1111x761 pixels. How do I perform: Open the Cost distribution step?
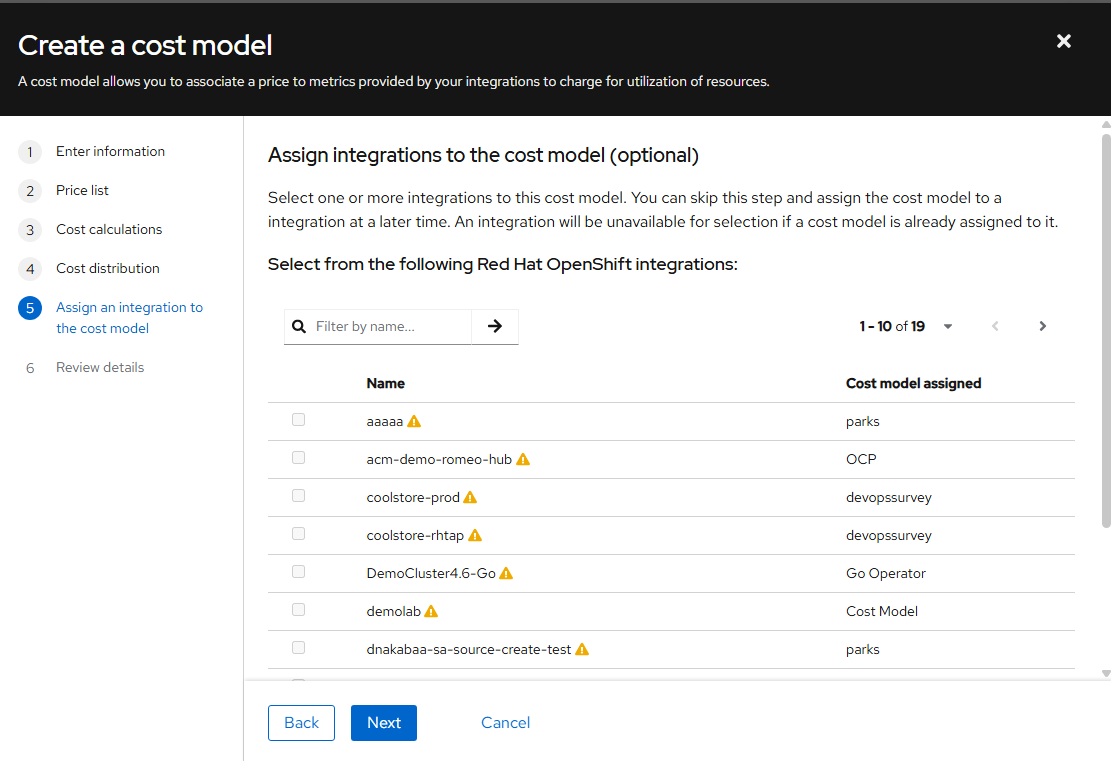107,268
